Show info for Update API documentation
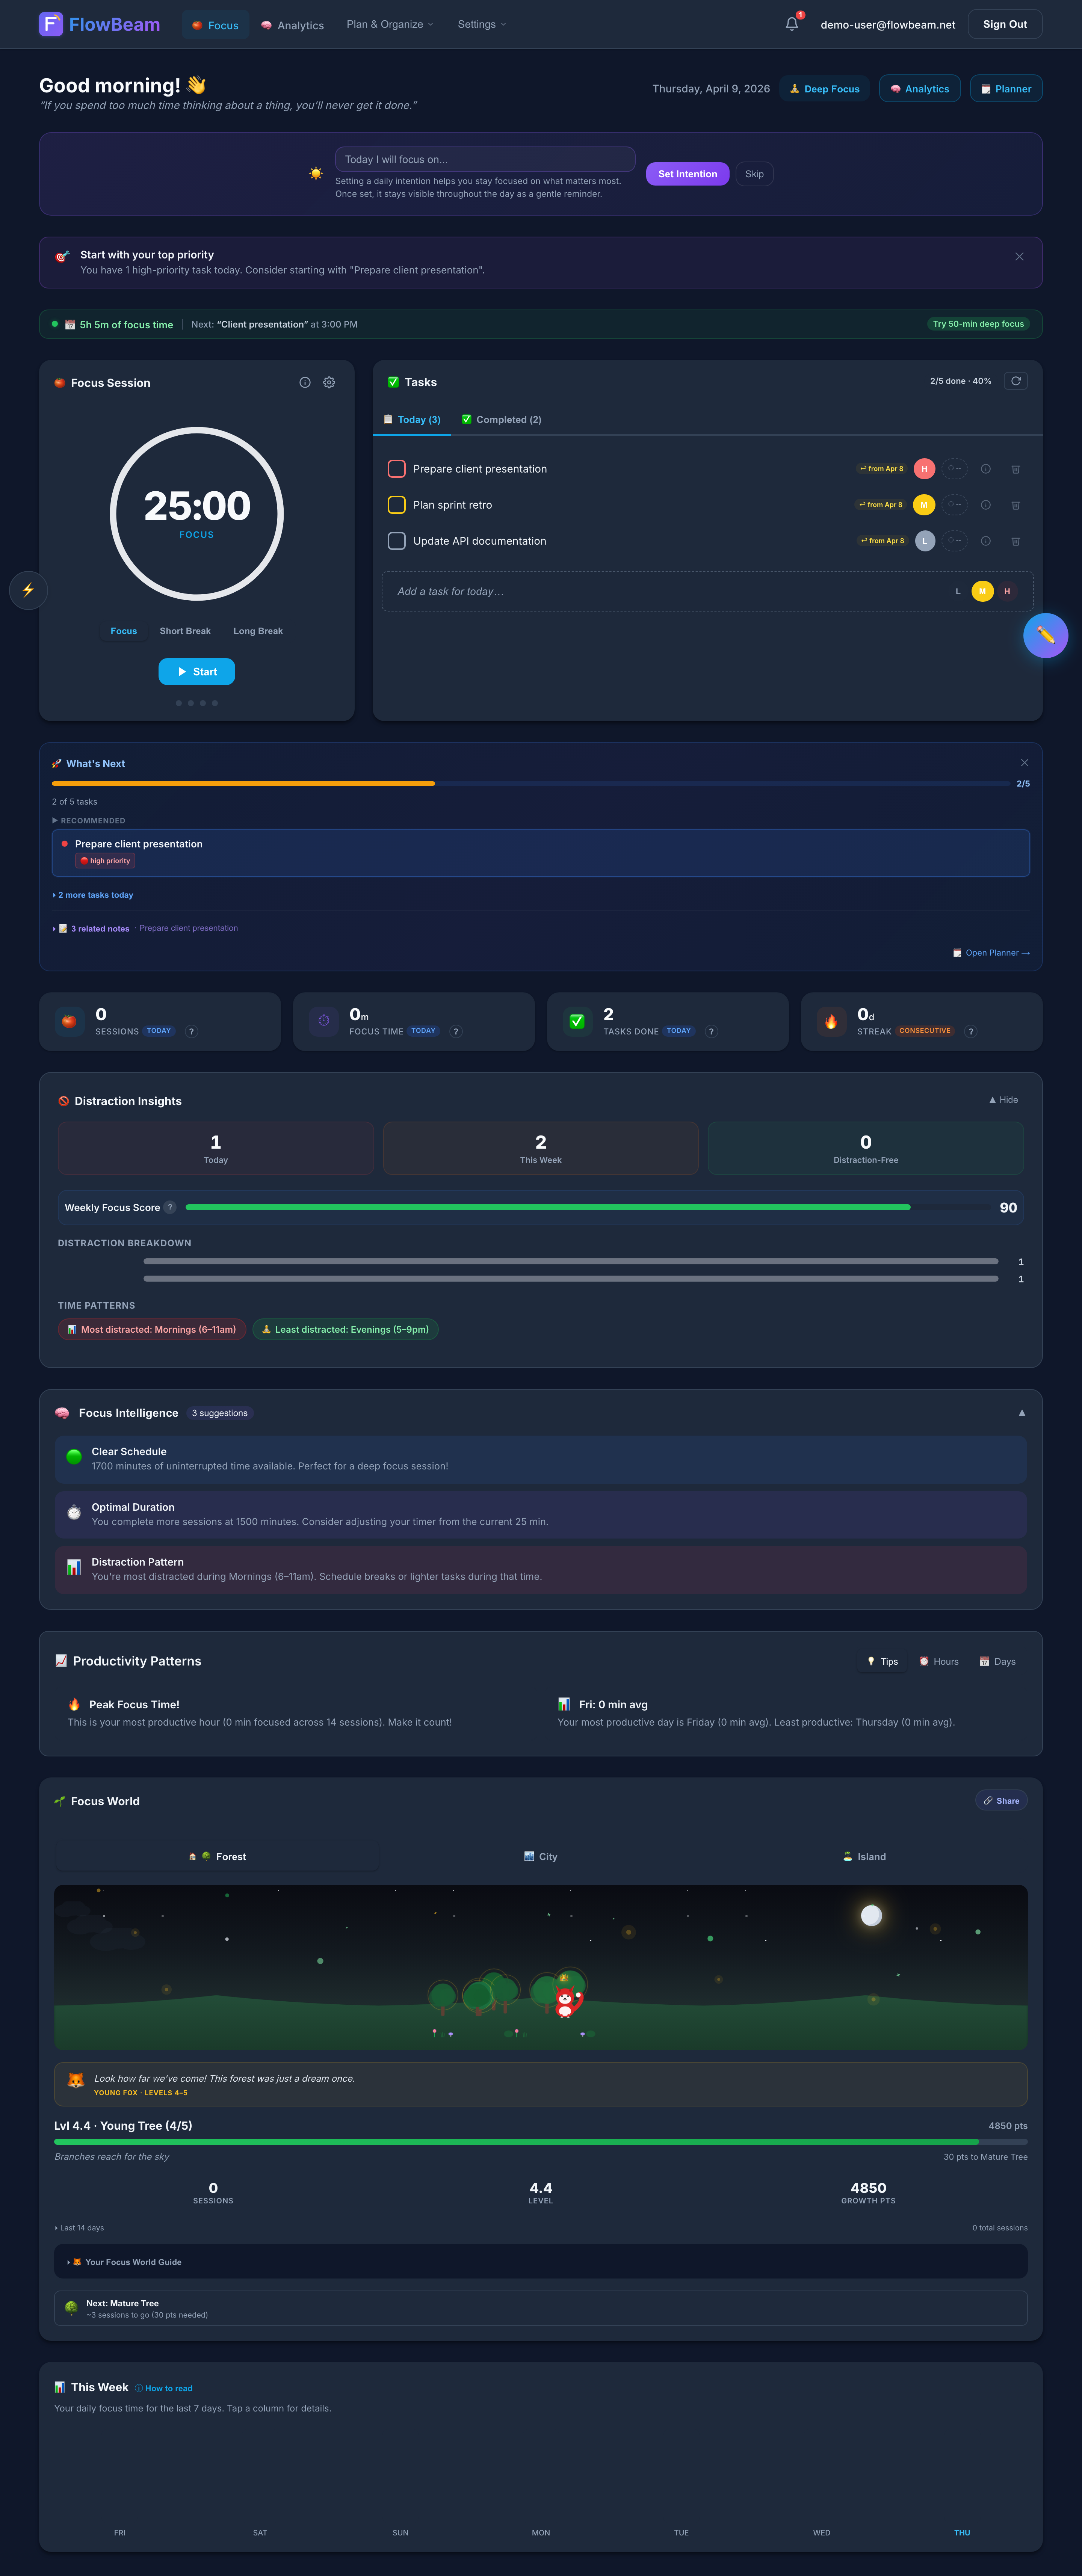The width and height of the screenshot is (1082, 2576). pyautogui.click(x=985, y=541)
